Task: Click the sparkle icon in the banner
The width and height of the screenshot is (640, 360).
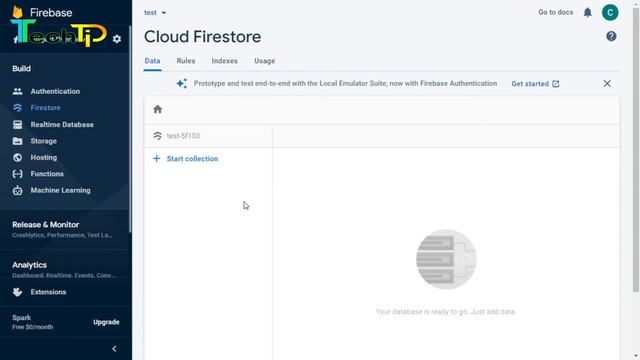Action: (x=182, y=83)
